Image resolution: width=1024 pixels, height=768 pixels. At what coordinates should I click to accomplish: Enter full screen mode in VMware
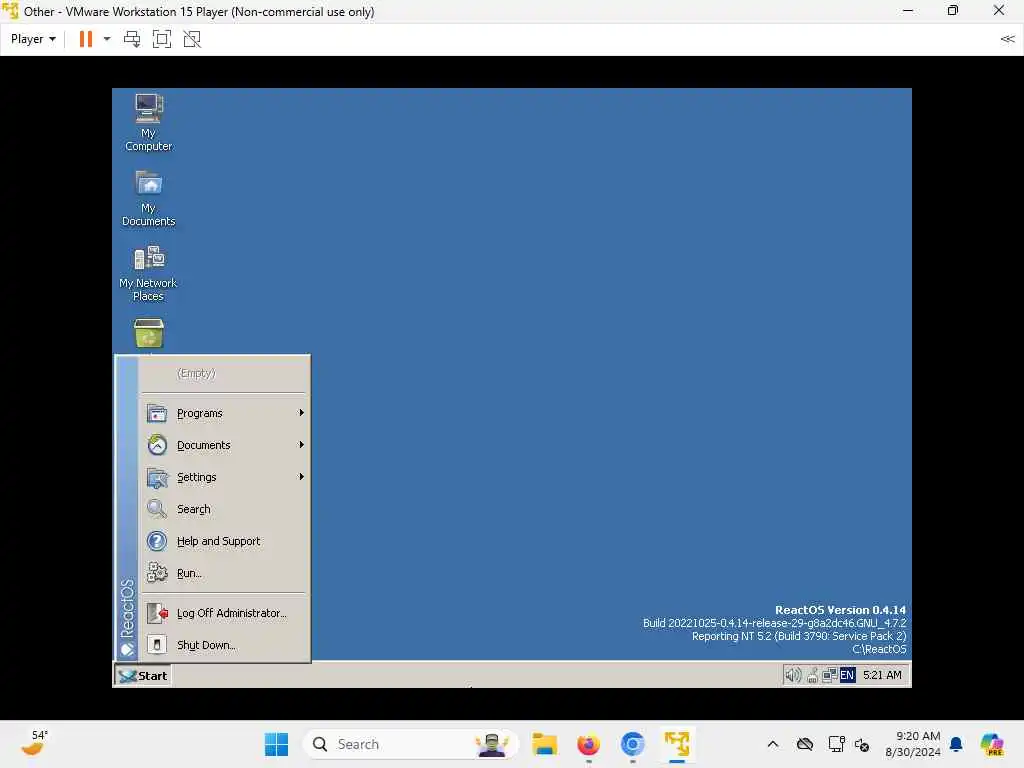tap(161, 39)
